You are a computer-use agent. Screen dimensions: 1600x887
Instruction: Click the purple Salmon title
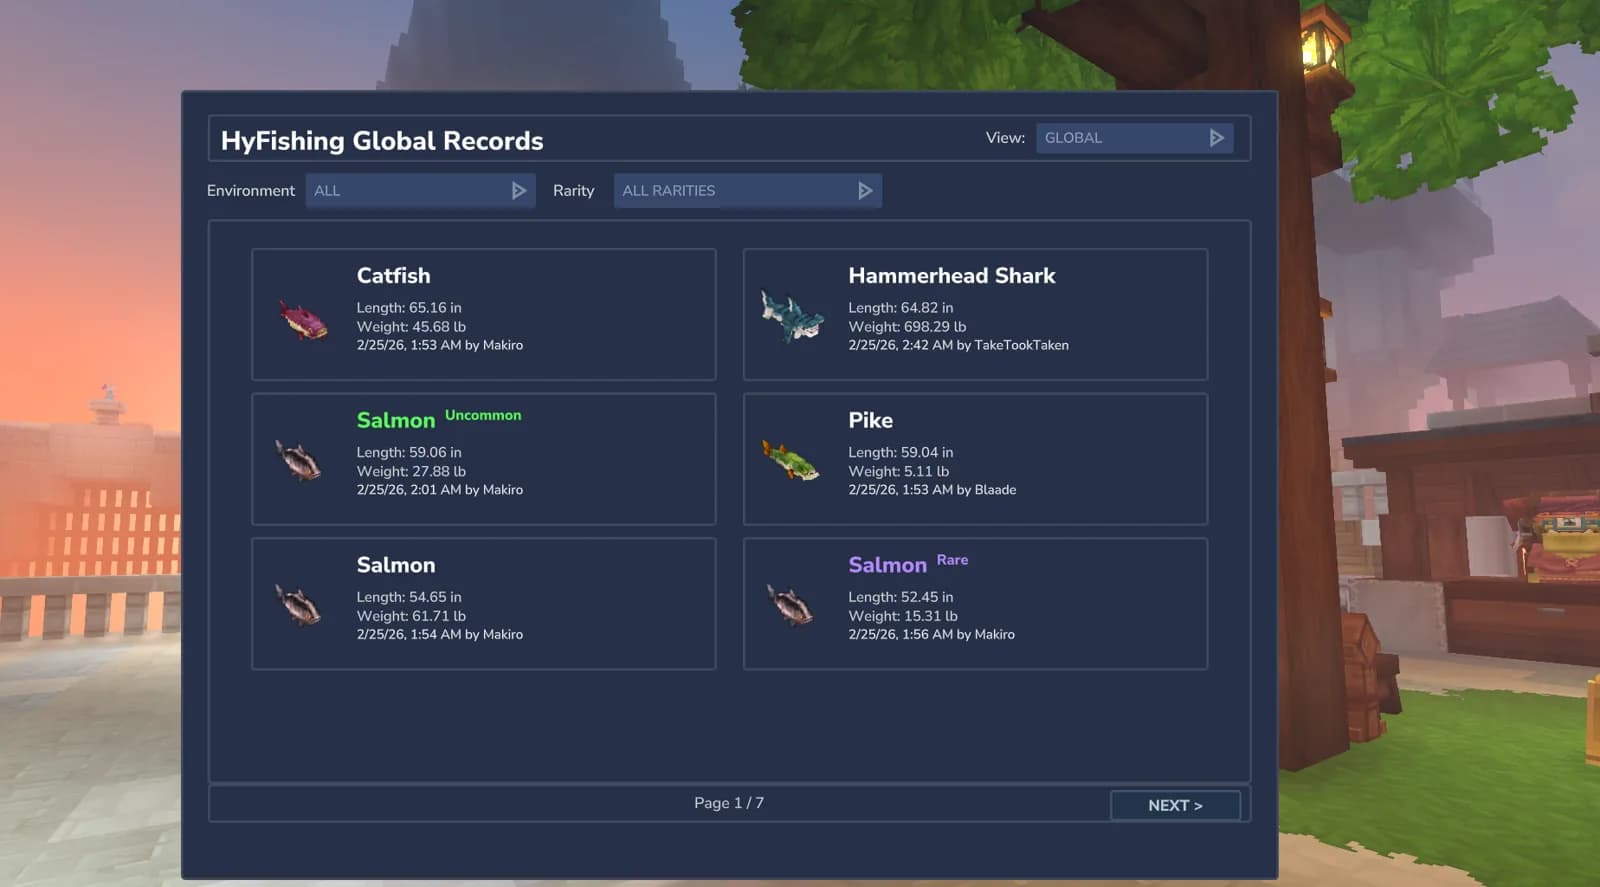click(x=887, y=565)
